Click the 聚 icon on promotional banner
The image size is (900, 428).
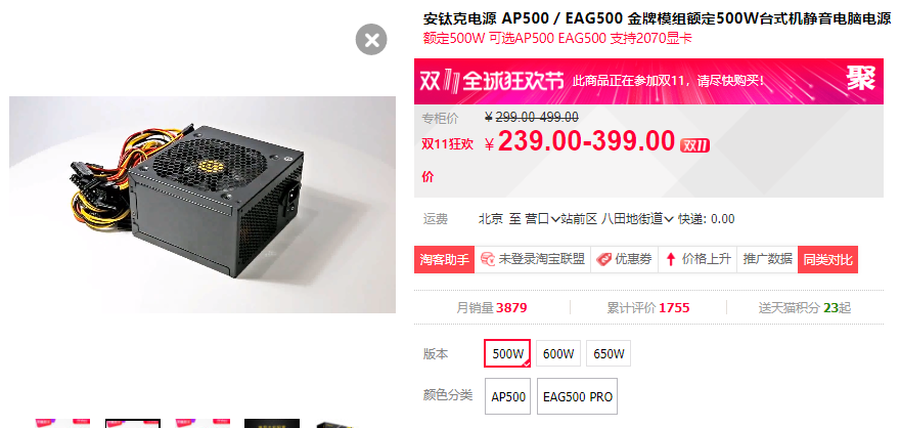(x=861, y=78)
